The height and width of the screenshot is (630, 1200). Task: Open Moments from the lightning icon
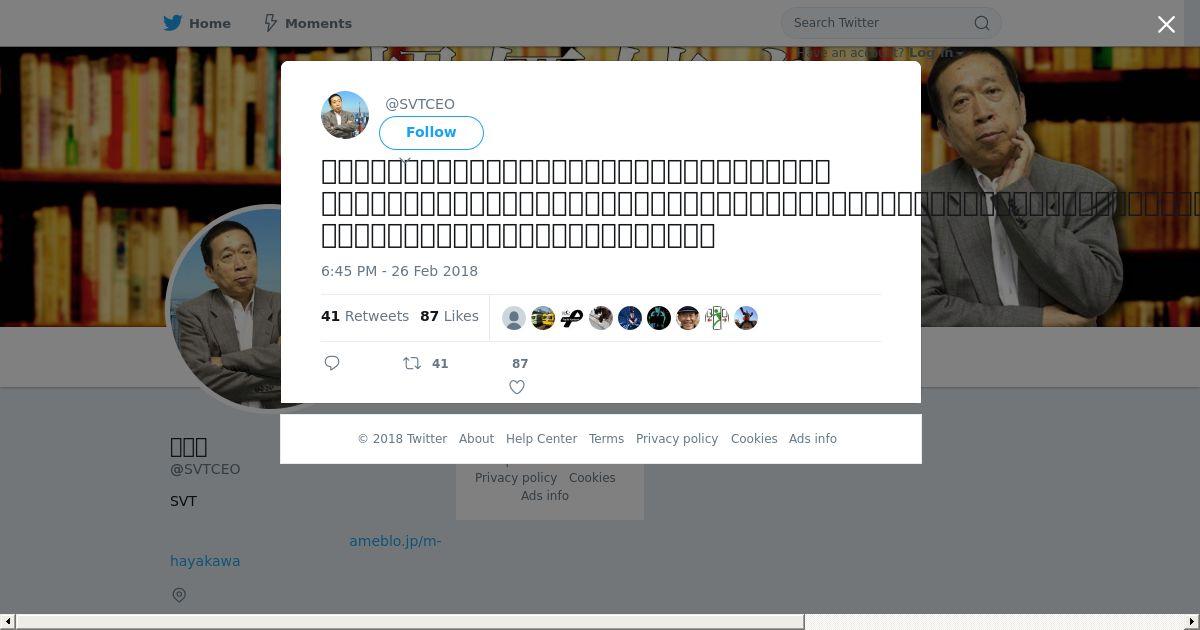click(270, 23)
